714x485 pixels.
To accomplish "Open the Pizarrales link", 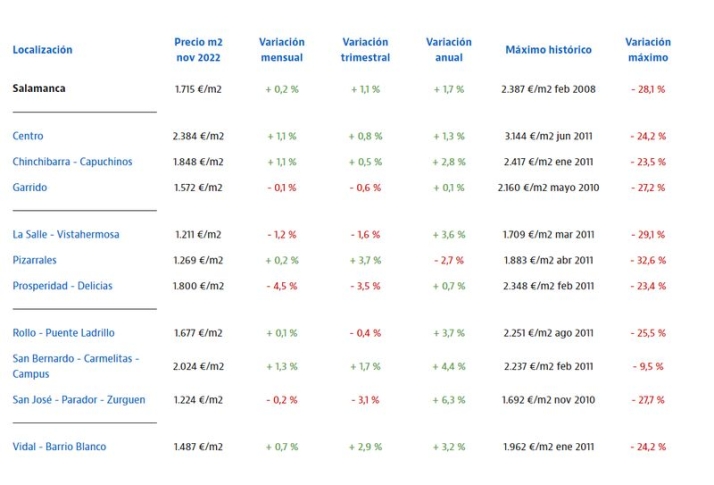I will (x=35, y=260).
